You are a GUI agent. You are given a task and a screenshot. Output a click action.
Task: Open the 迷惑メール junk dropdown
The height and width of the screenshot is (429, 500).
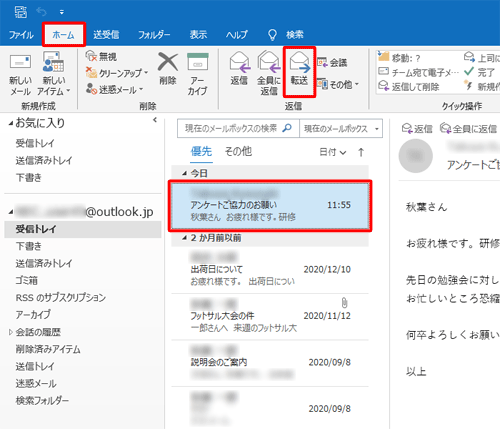coord(114,89)
